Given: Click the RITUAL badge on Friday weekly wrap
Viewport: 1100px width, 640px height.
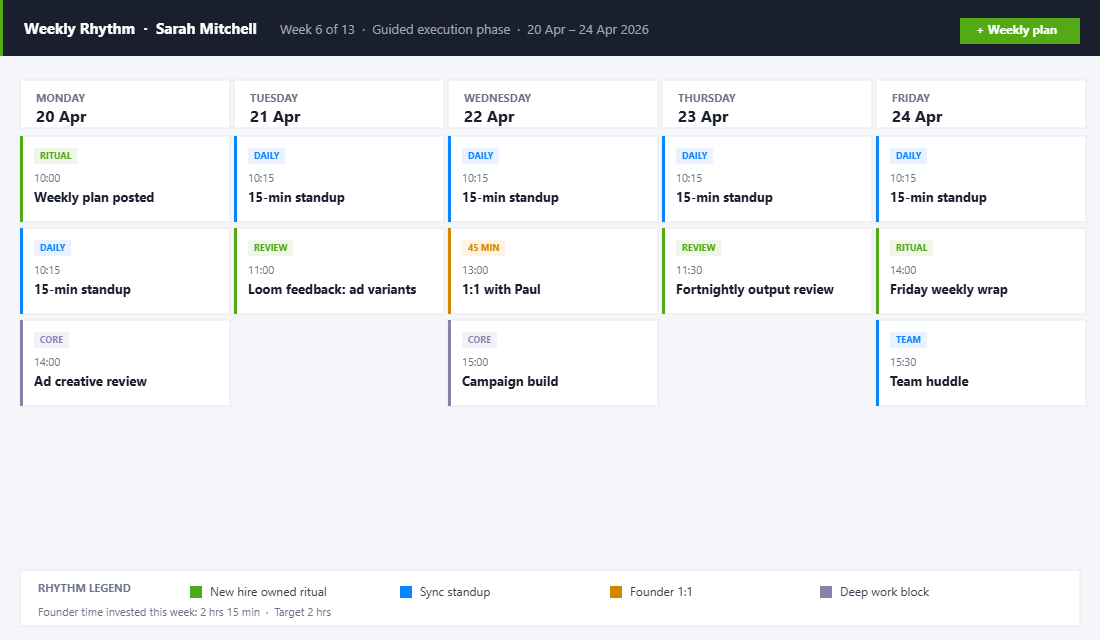Looking at the screenshot, I should pyautogui.click(x=911, y=247).
